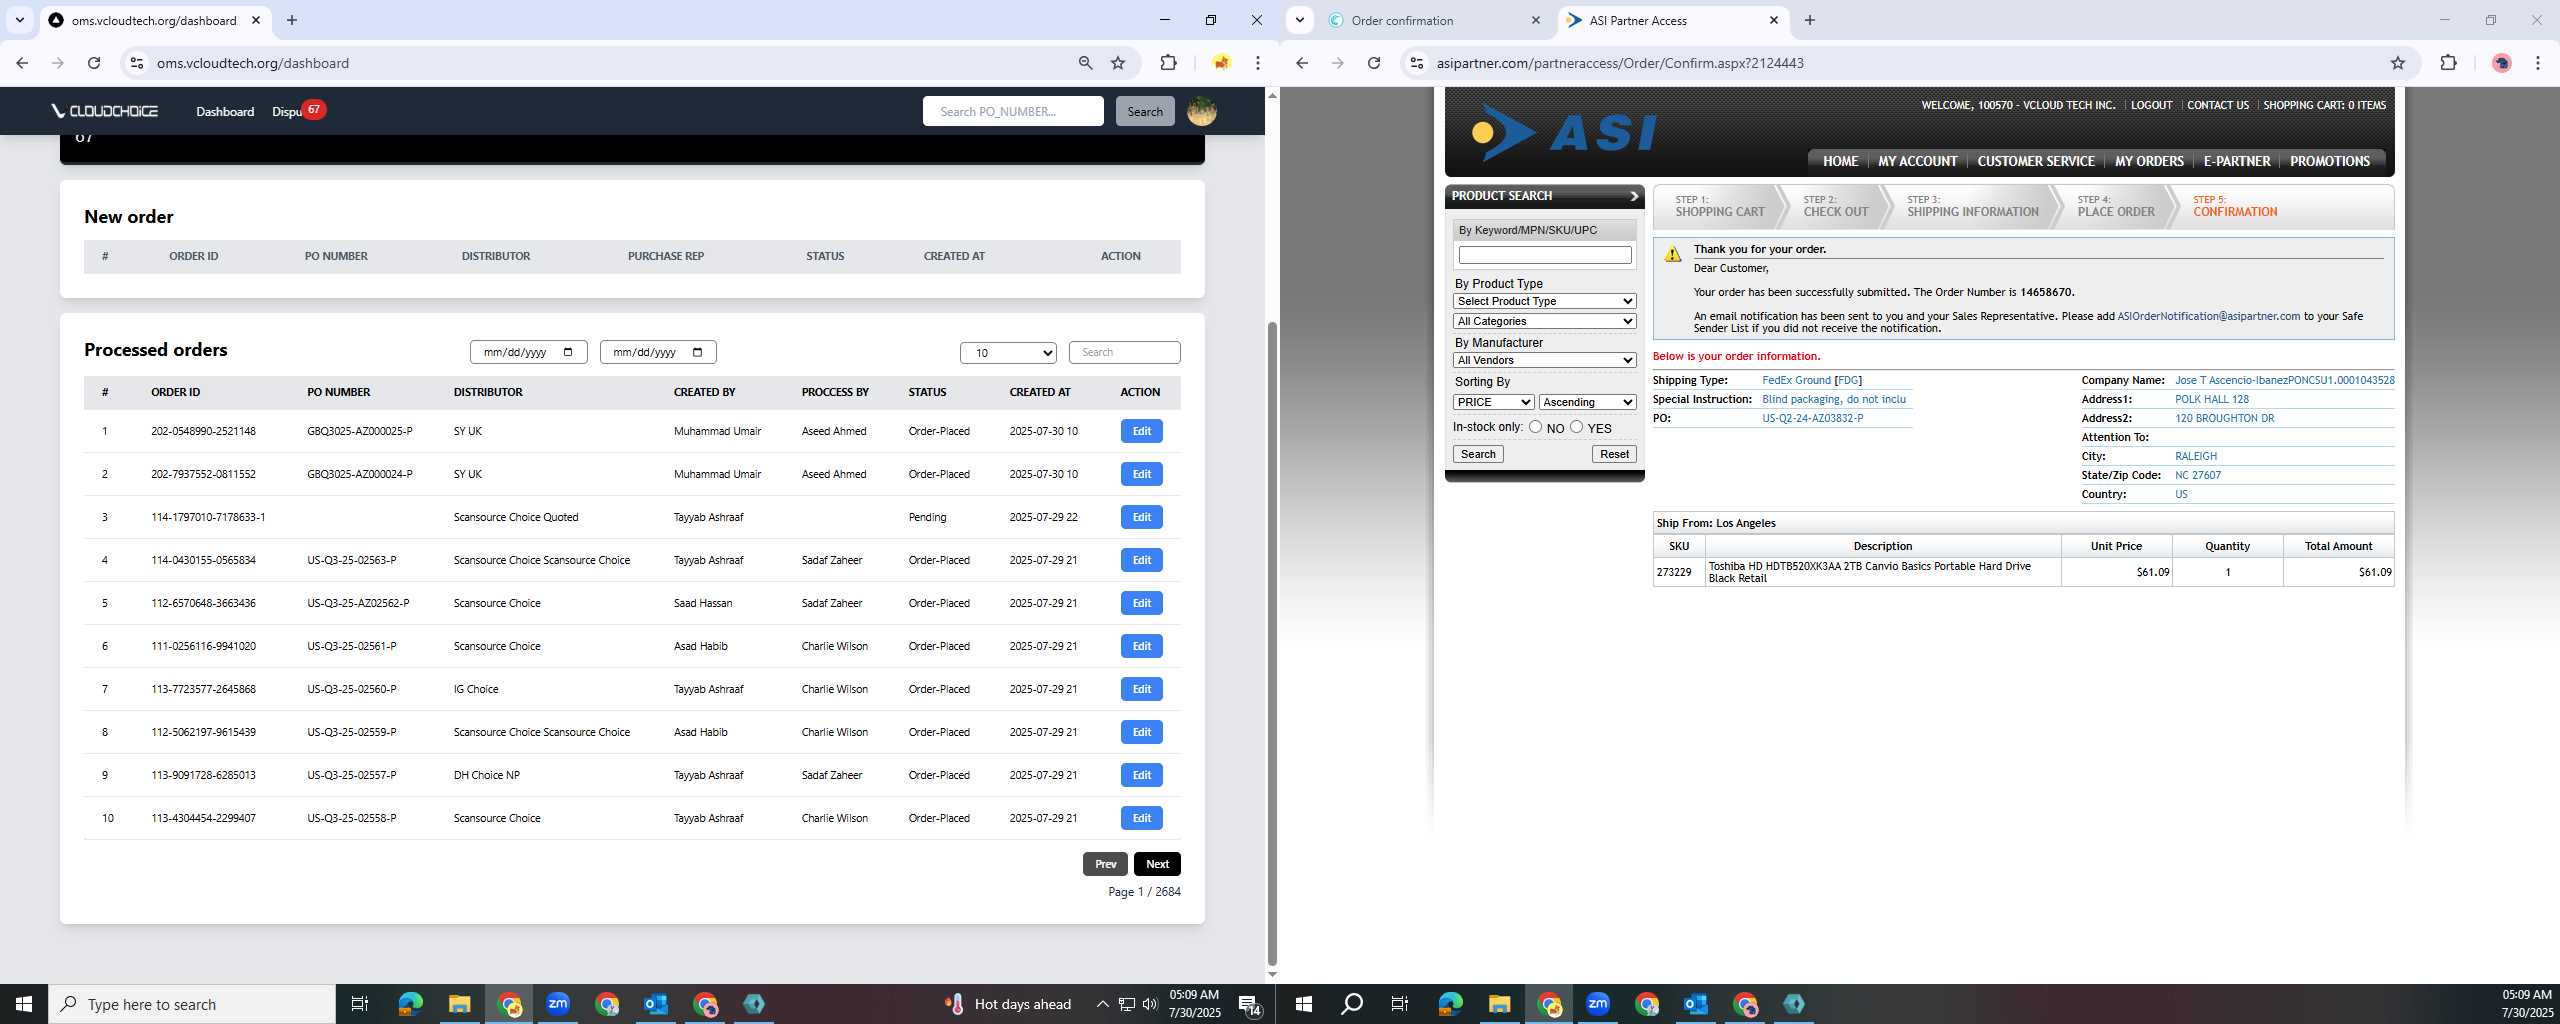Open search icon on right taskbar

(1352, 1004)
